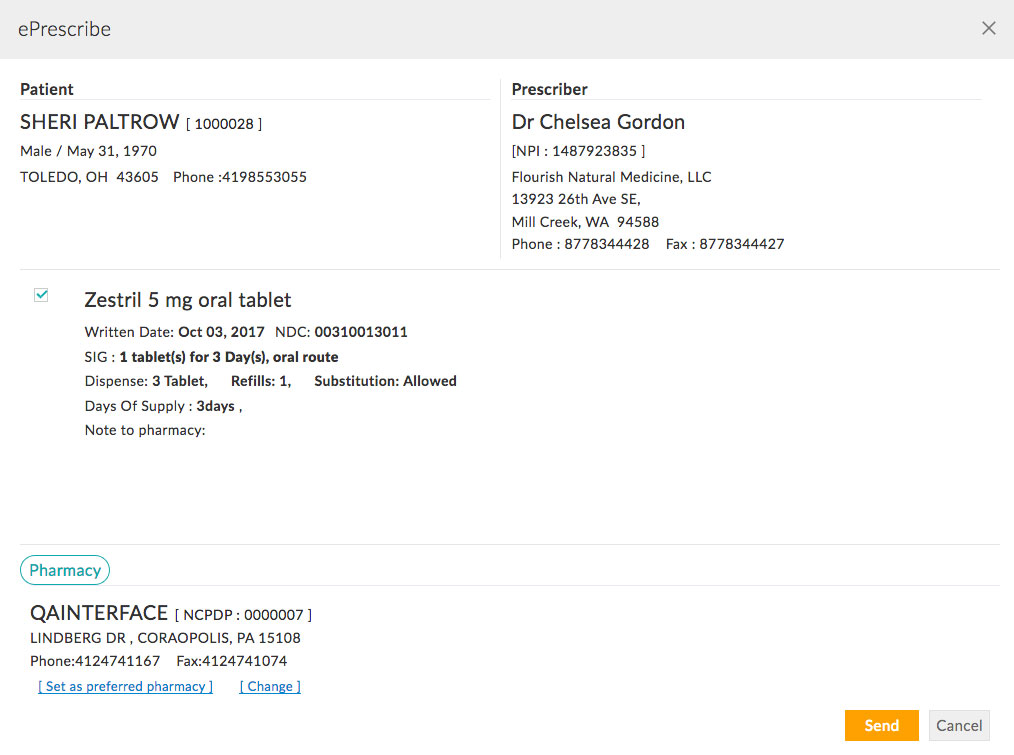
Task: Click the SIG instructions text
Action: (228, 357)
